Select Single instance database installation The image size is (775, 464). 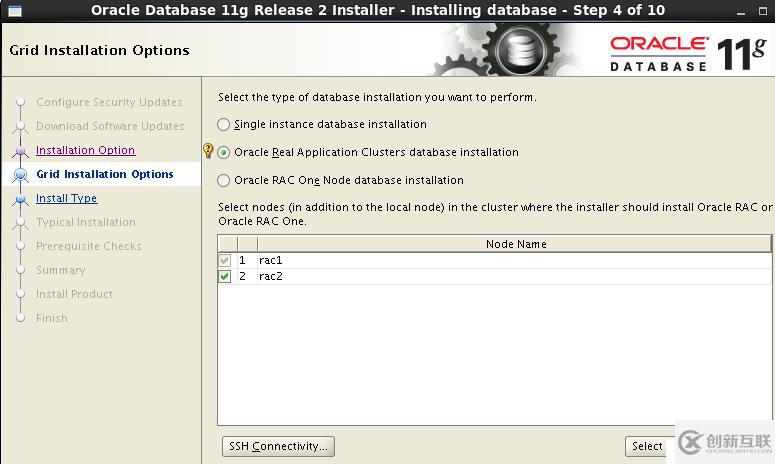[223, 125]
